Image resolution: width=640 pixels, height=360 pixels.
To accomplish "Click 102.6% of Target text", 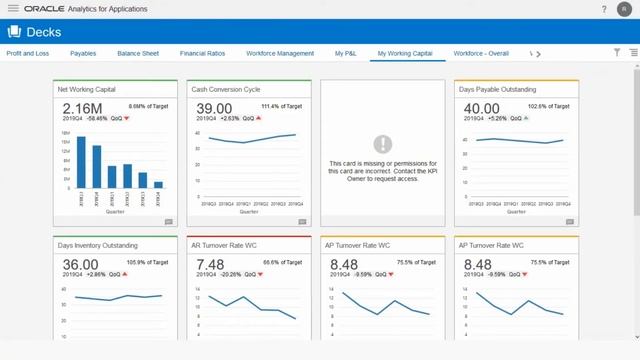I will (x=549, y=106).
